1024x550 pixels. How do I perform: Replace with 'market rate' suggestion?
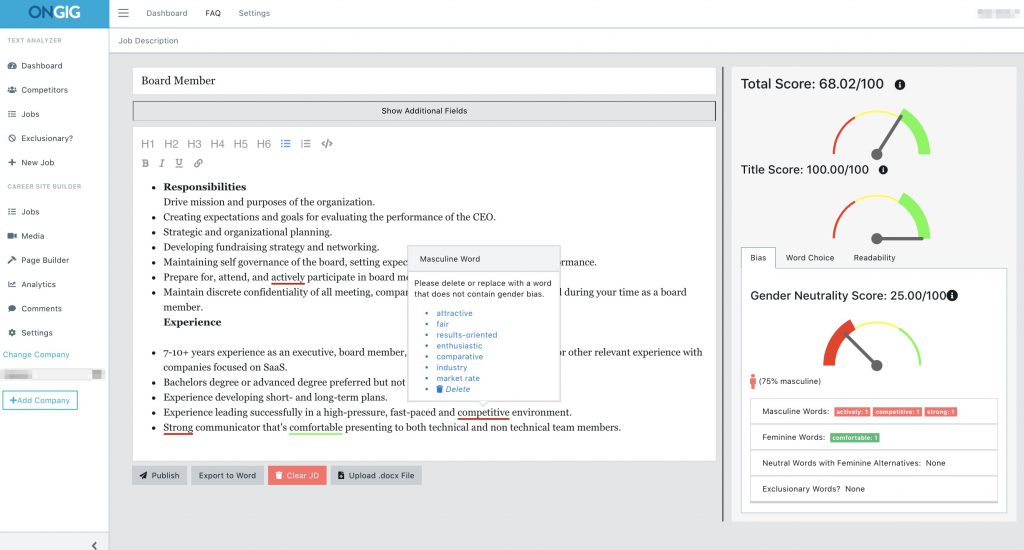tap(458, 378)
